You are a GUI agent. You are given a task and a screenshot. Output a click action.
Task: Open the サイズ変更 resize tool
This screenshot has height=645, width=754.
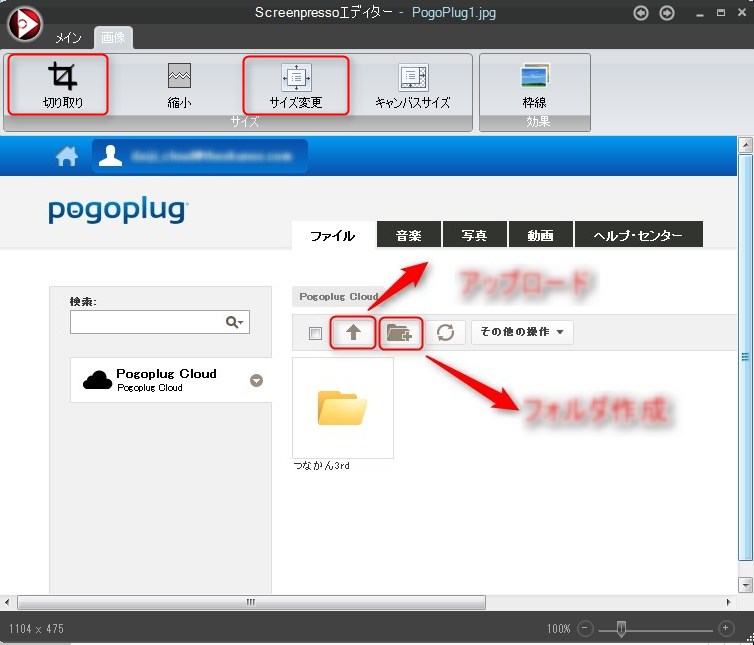pos(296,85)
